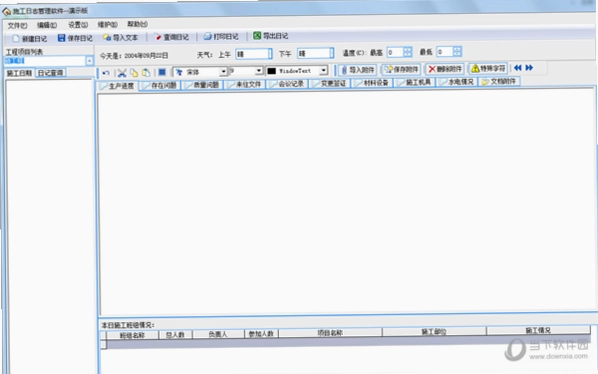Image resolution: width=598 pixels, height=374 pixels.
Task: Open the font size dropdown
Action: [x=259, y=71]
